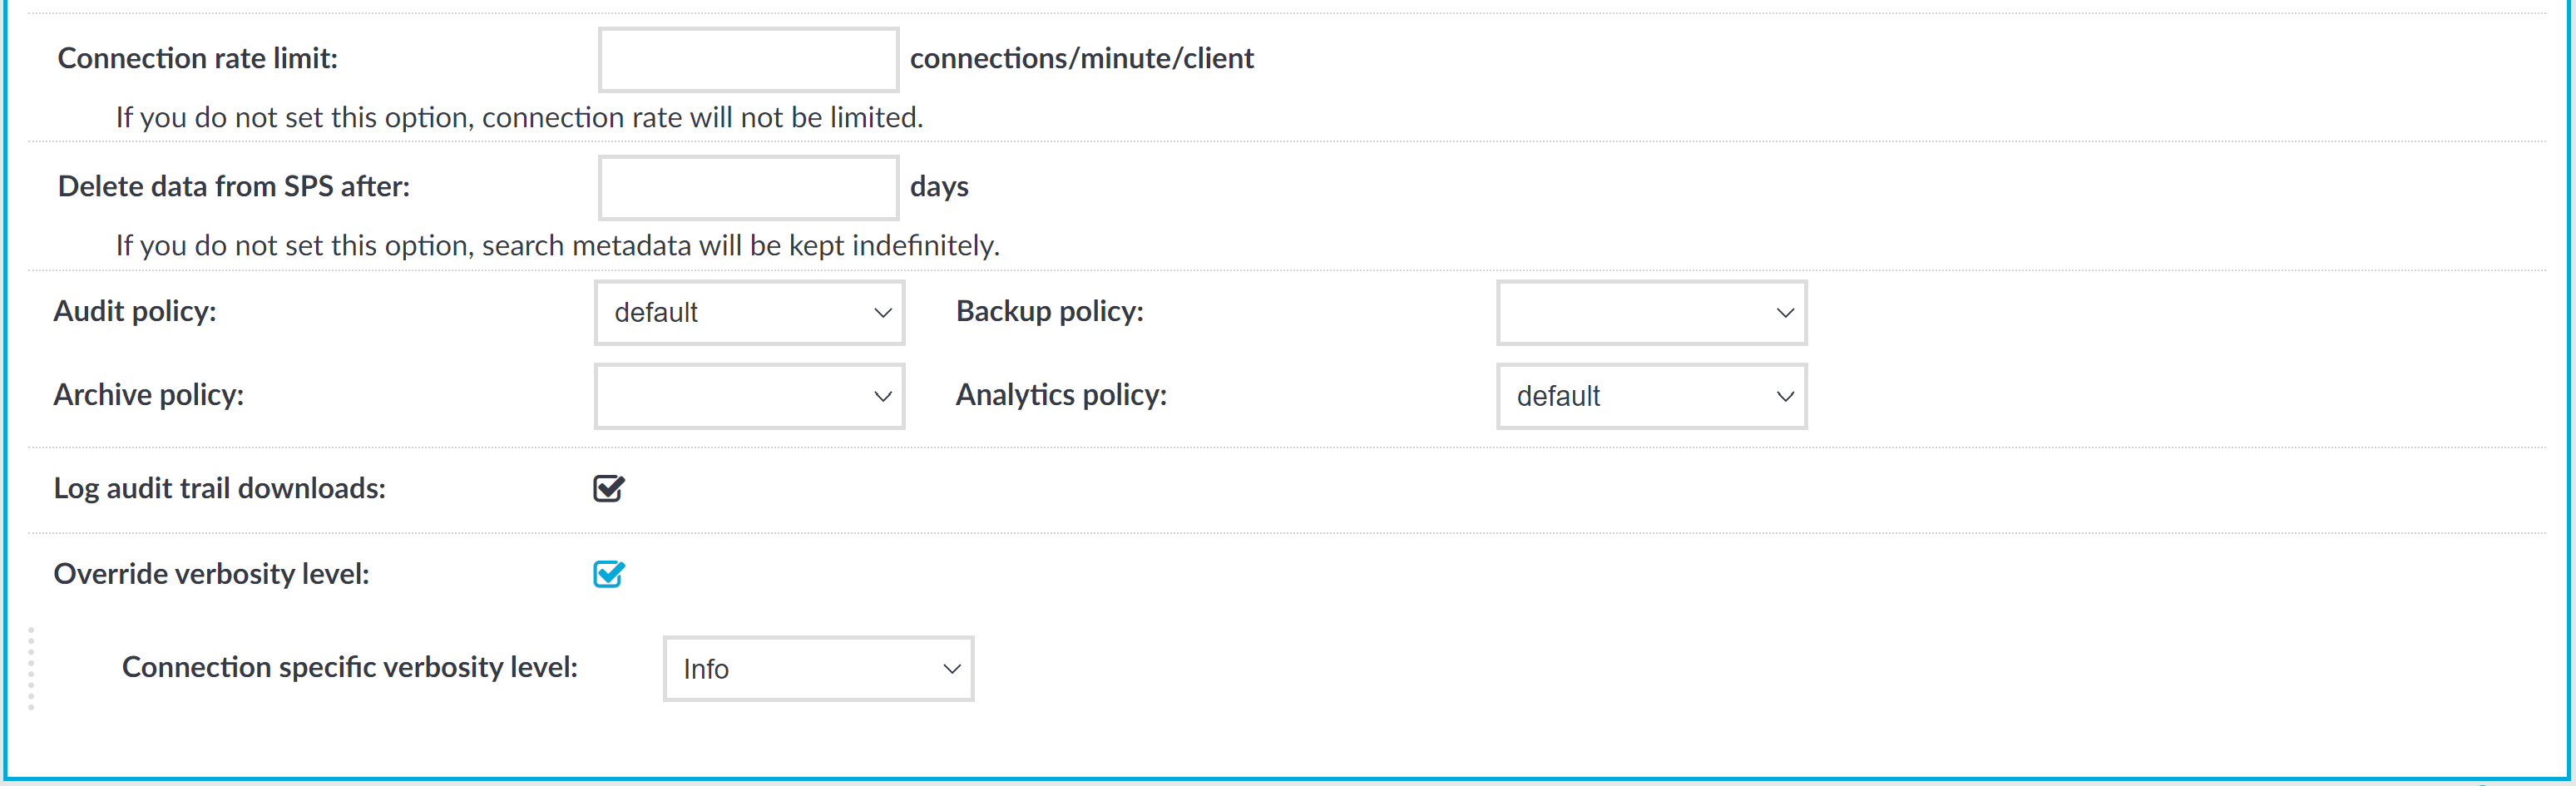The width and height of the screenshot is (2576, 786).
Task: Click the 'days' unit label
Action: pyautogui.click(x=939, y=187)
